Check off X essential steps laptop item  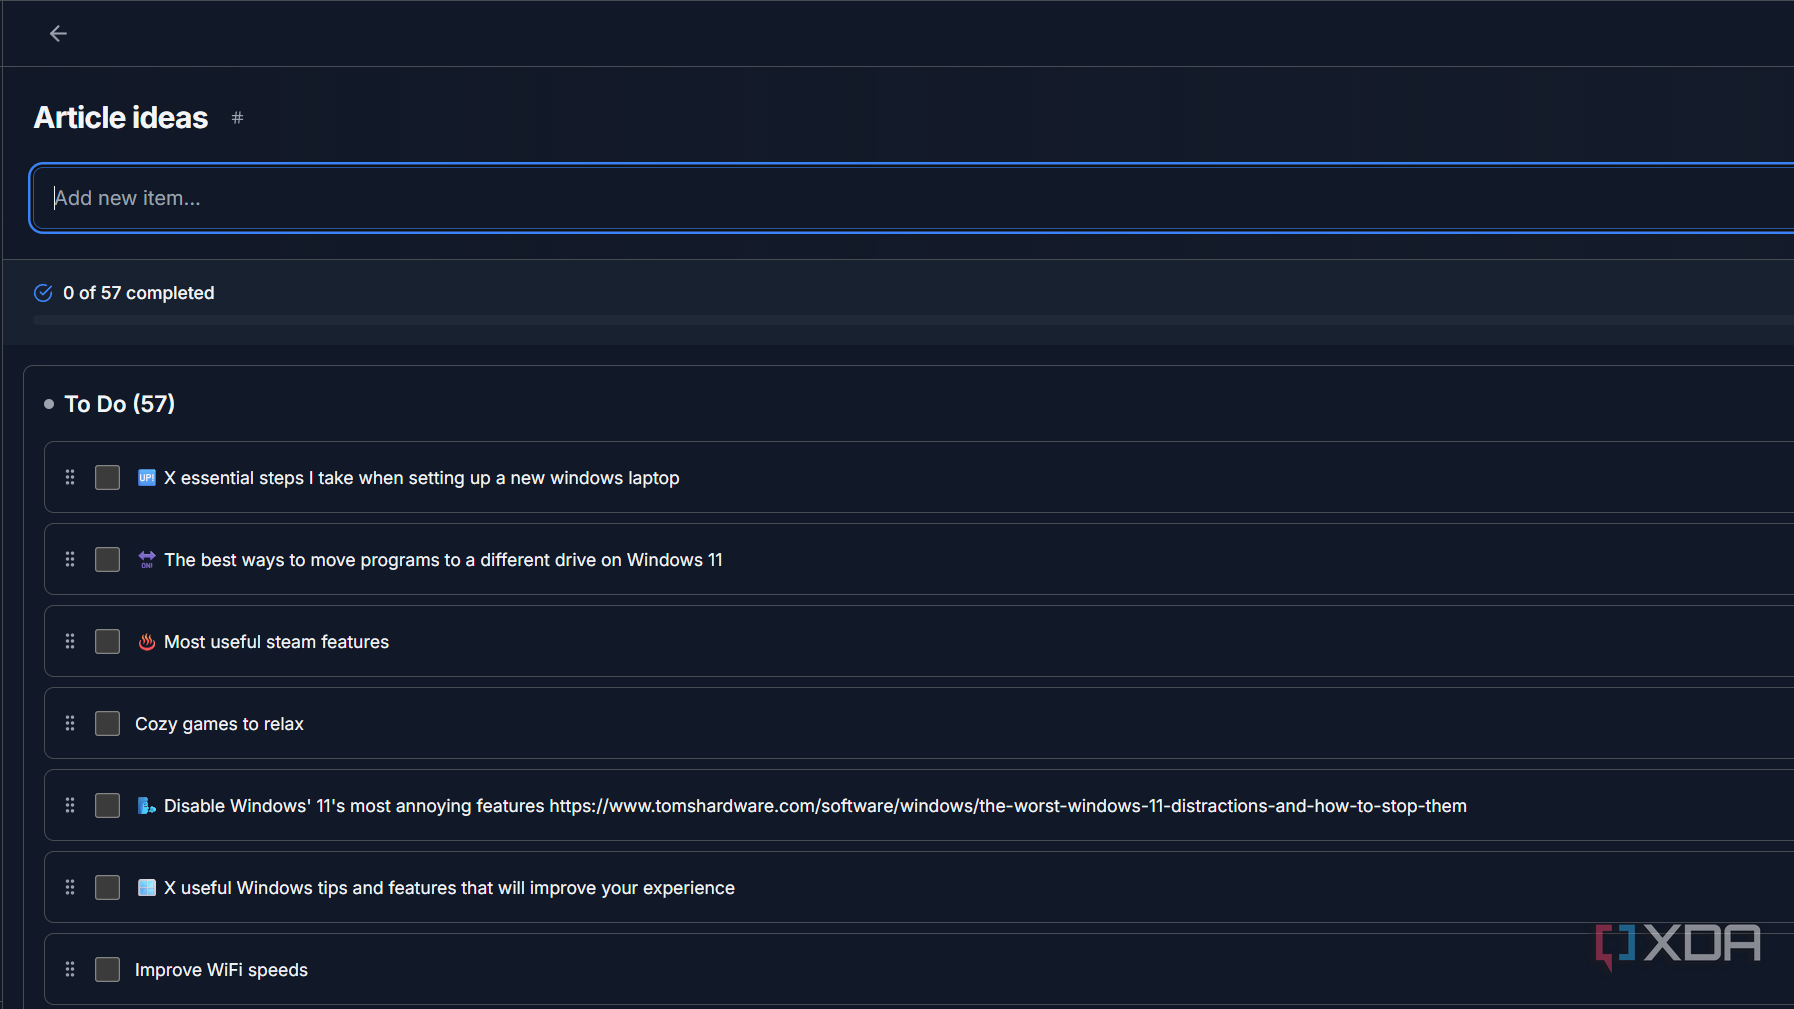point(107,477)
